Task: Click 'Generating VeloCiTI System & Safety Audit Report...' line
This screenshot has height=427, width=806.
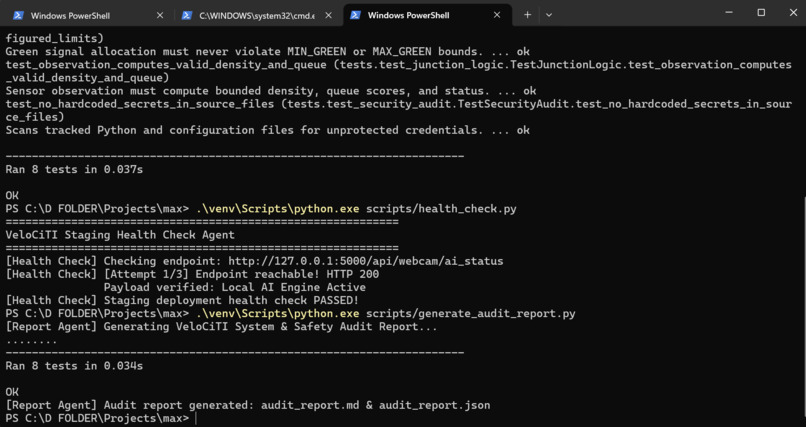Action: 270,326
